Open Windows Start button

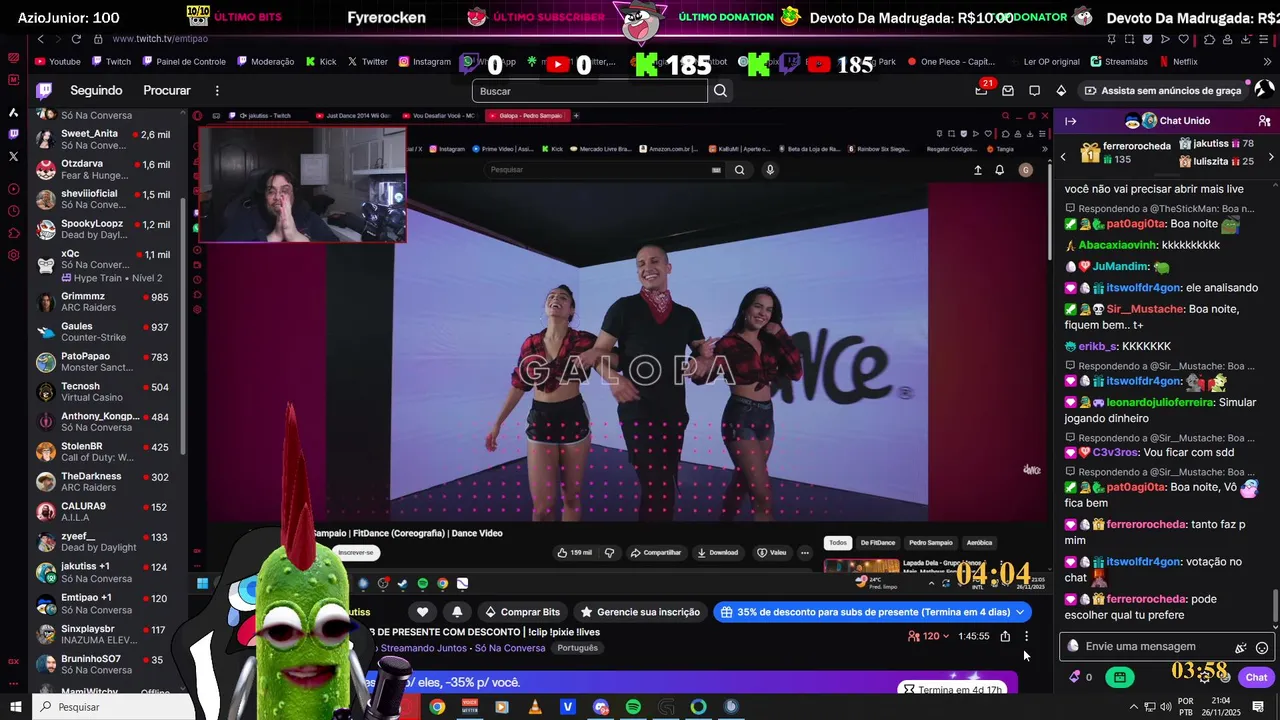[x=15, y=707]
